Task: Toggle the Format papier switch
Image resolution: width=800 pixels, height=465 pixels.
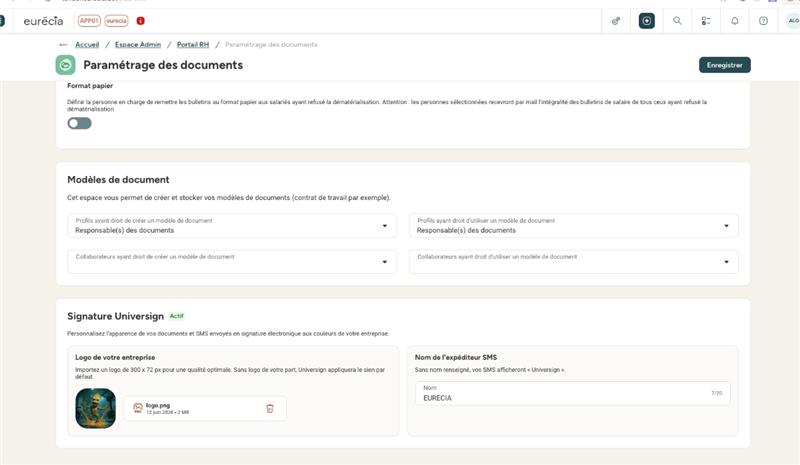Action: (79, 123)
